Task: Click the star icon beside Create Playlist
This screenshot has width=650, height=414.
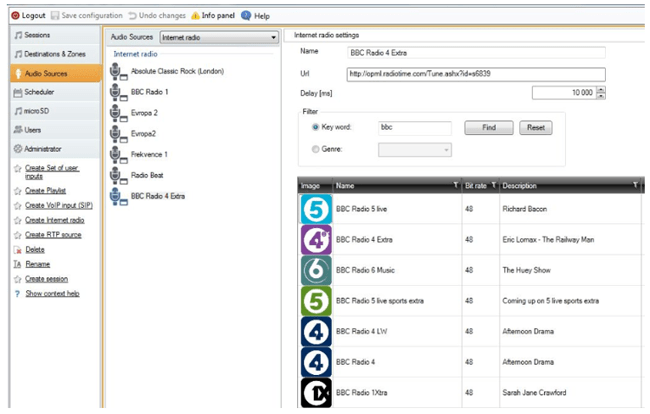Action: (17, 191)
